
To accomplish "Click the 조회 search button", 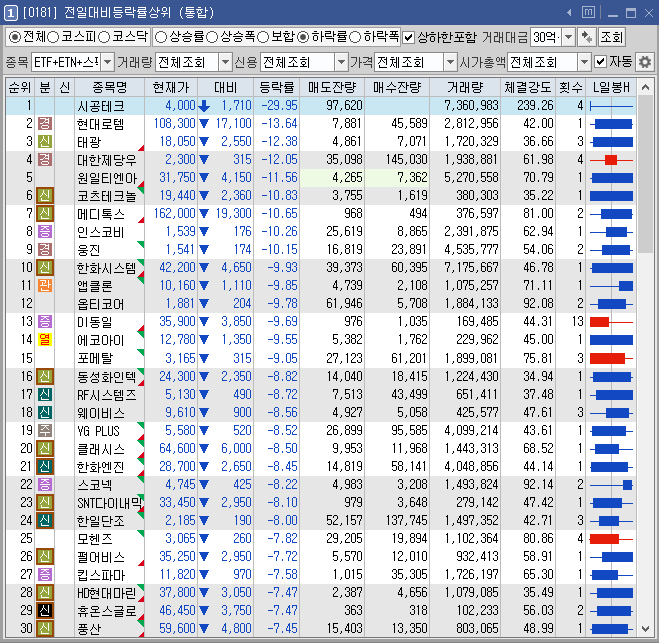I will pos(612,37).
